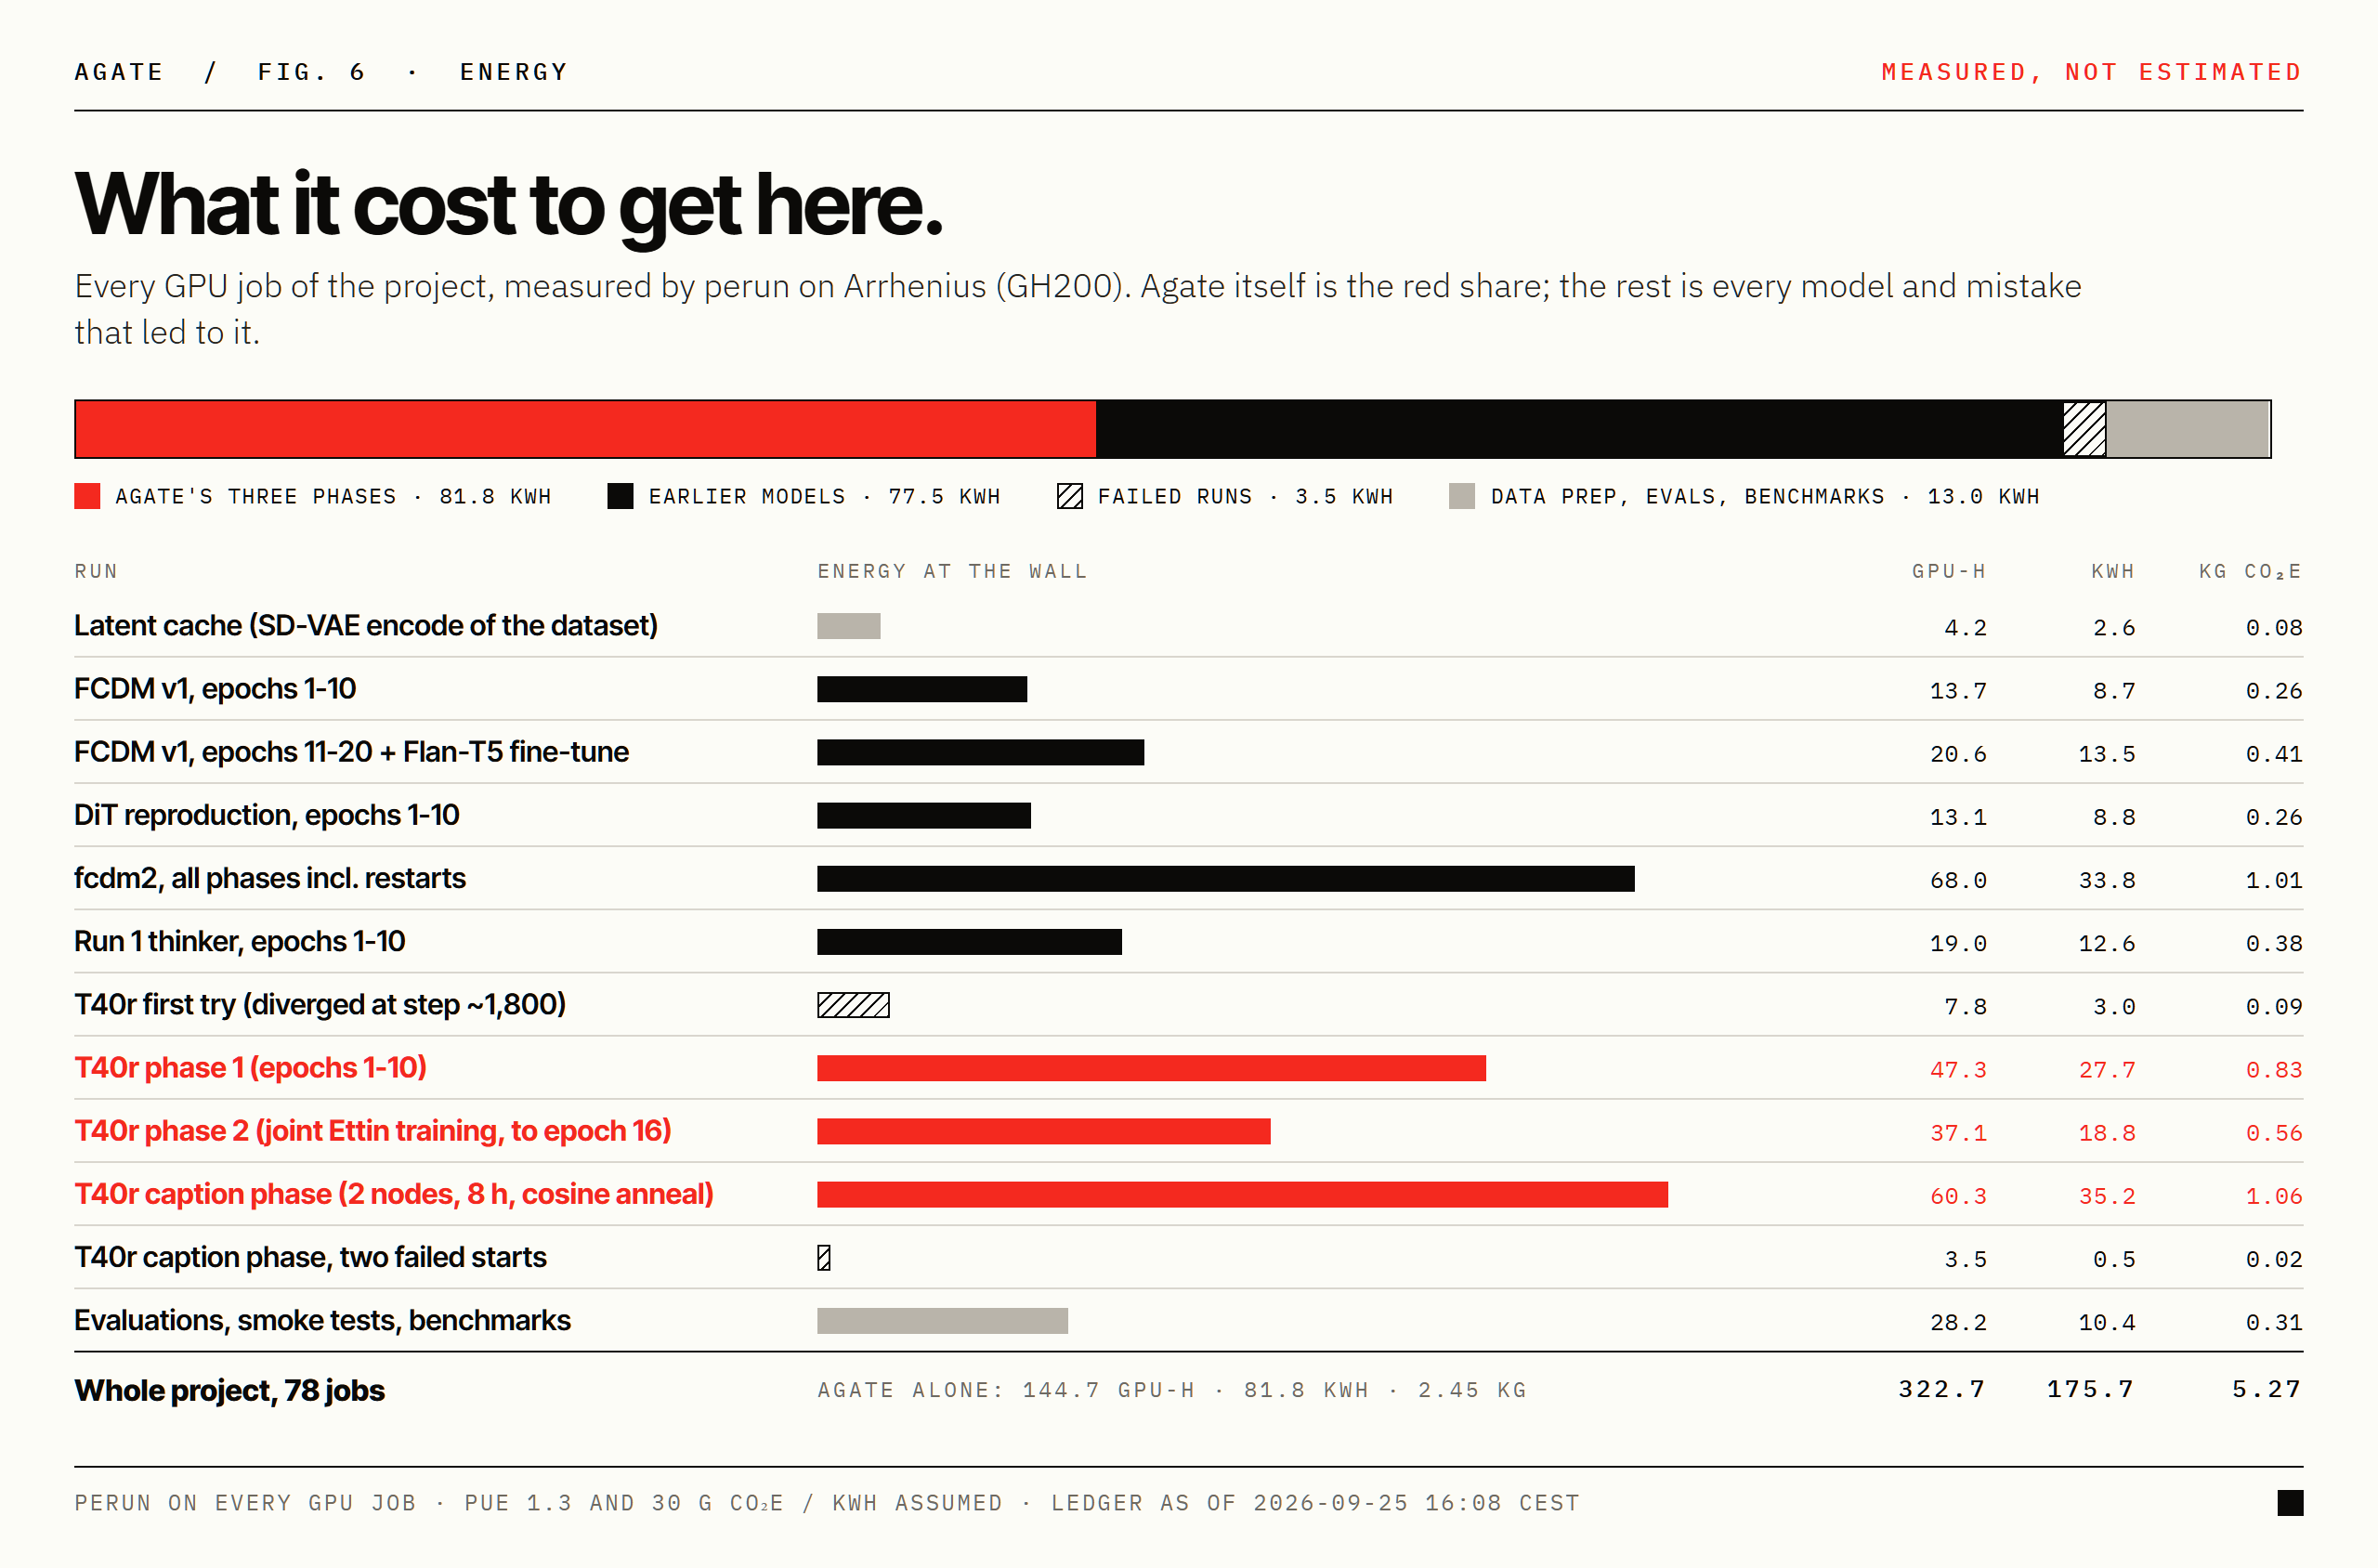Click the total '5.27' kg CO₂e value
The width and height of the screenshot is (2378, 1568).
click(2266, 1389)
